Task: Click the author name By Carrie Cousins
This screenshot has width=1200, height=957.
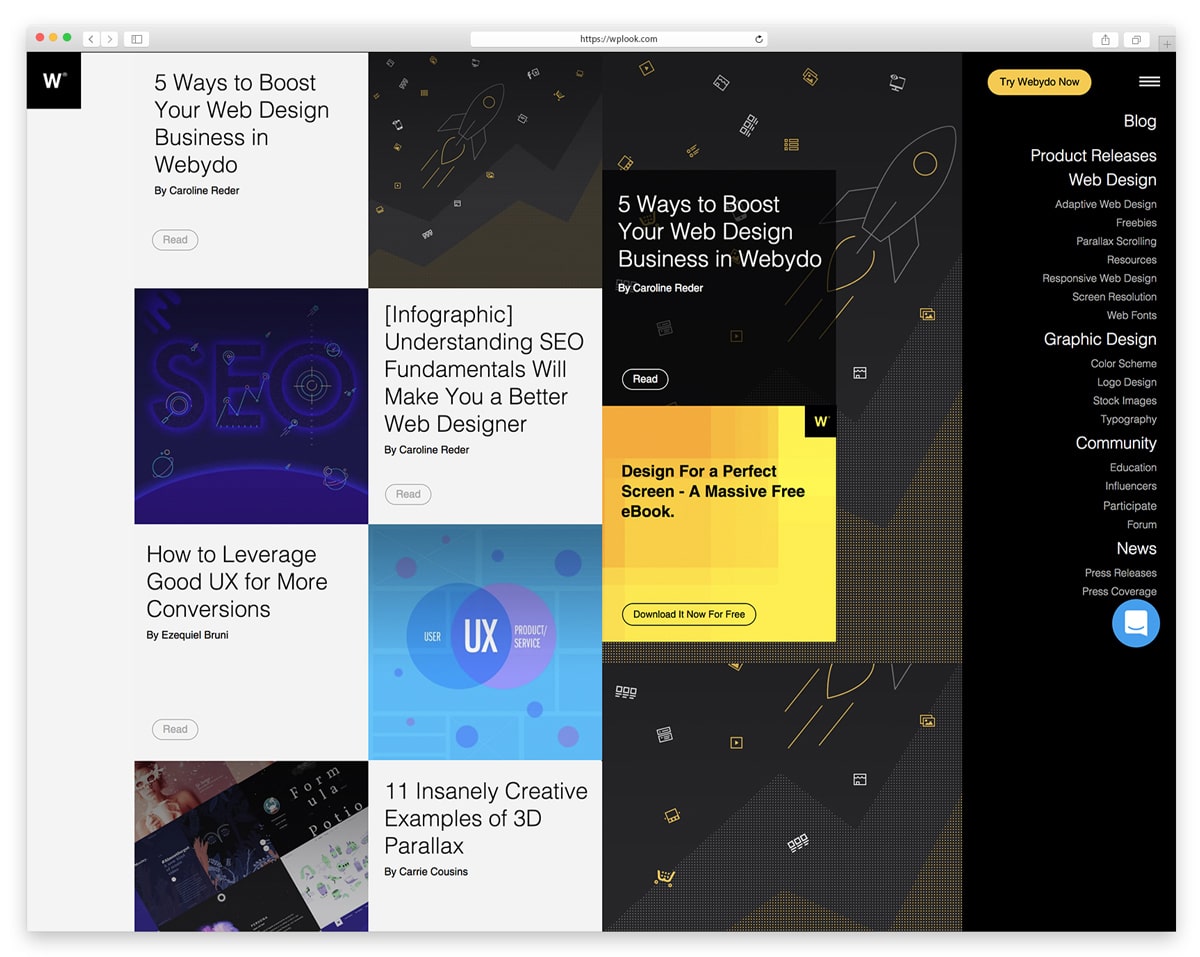Action: point(426,872)
